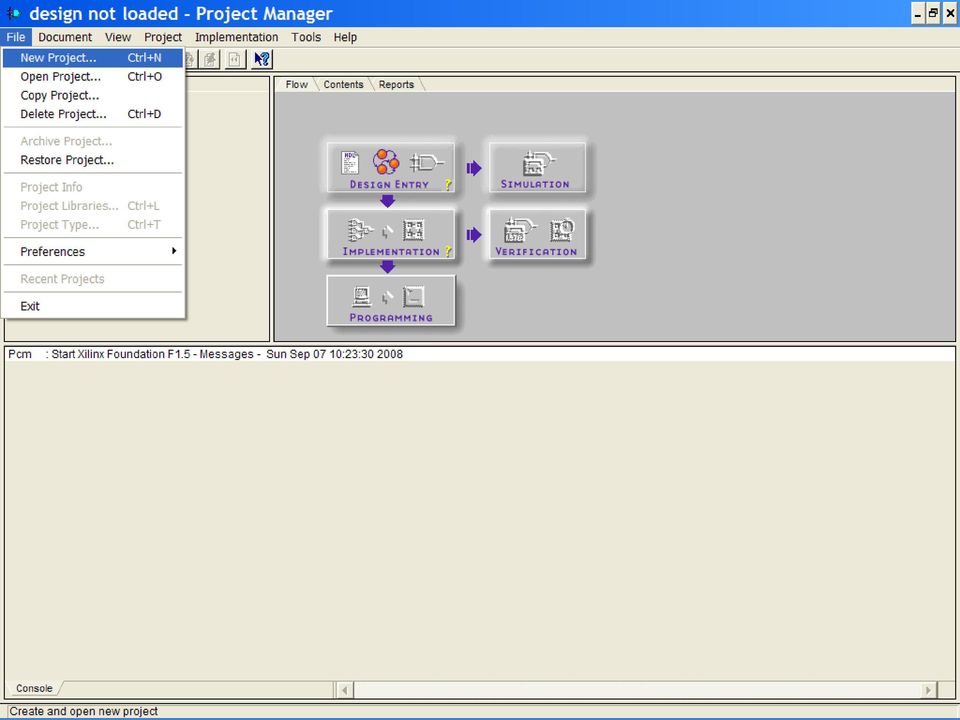This screenshot has width=960, height=720.
Task: Open the Verification timing simulation icon
Action: (519, 230)
